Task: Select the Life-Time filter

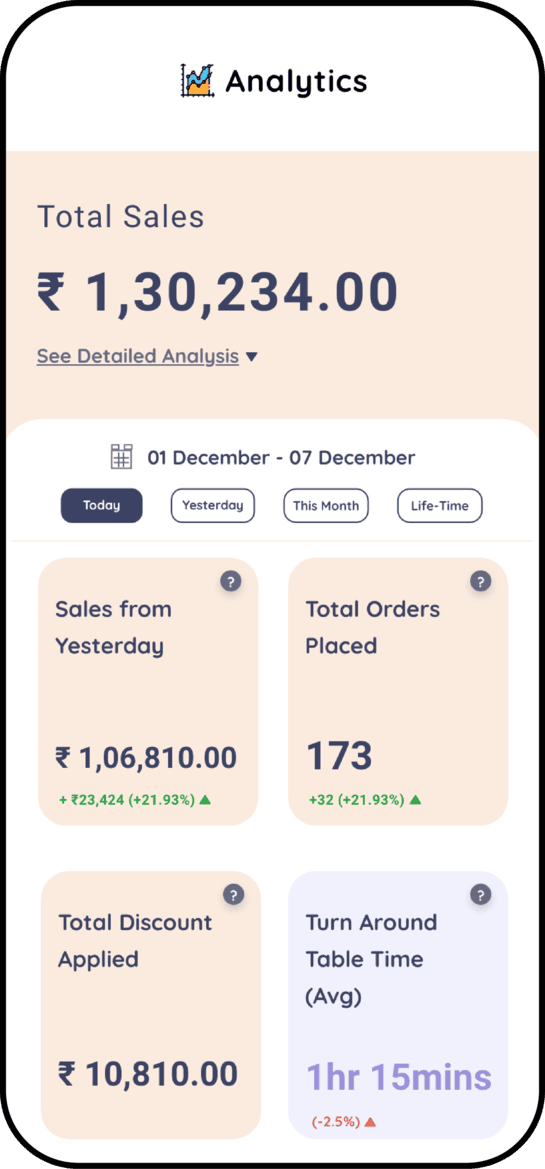Action: tap(440, 505)
